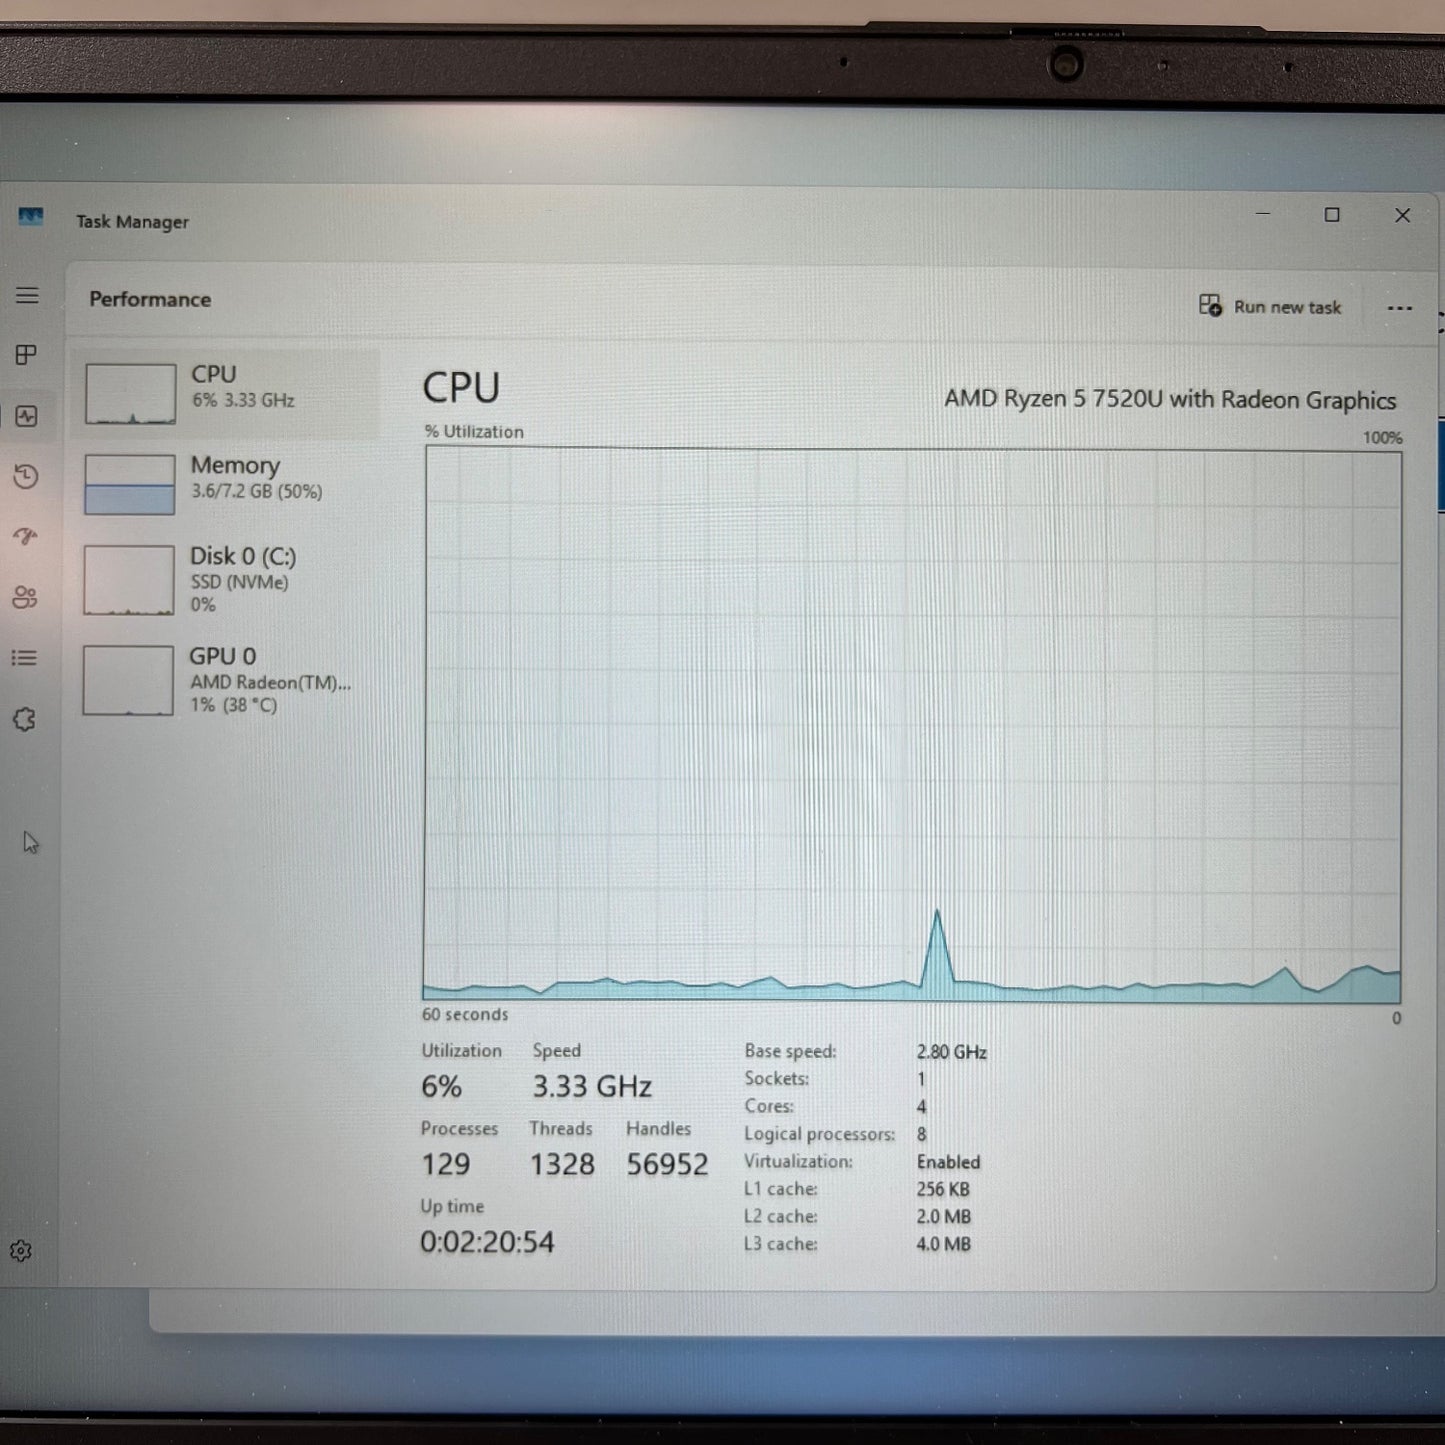Open the Task Manager hamburger navigation menu
The height and width of the screenshot is (1445, 1445).
click(27, 295)
